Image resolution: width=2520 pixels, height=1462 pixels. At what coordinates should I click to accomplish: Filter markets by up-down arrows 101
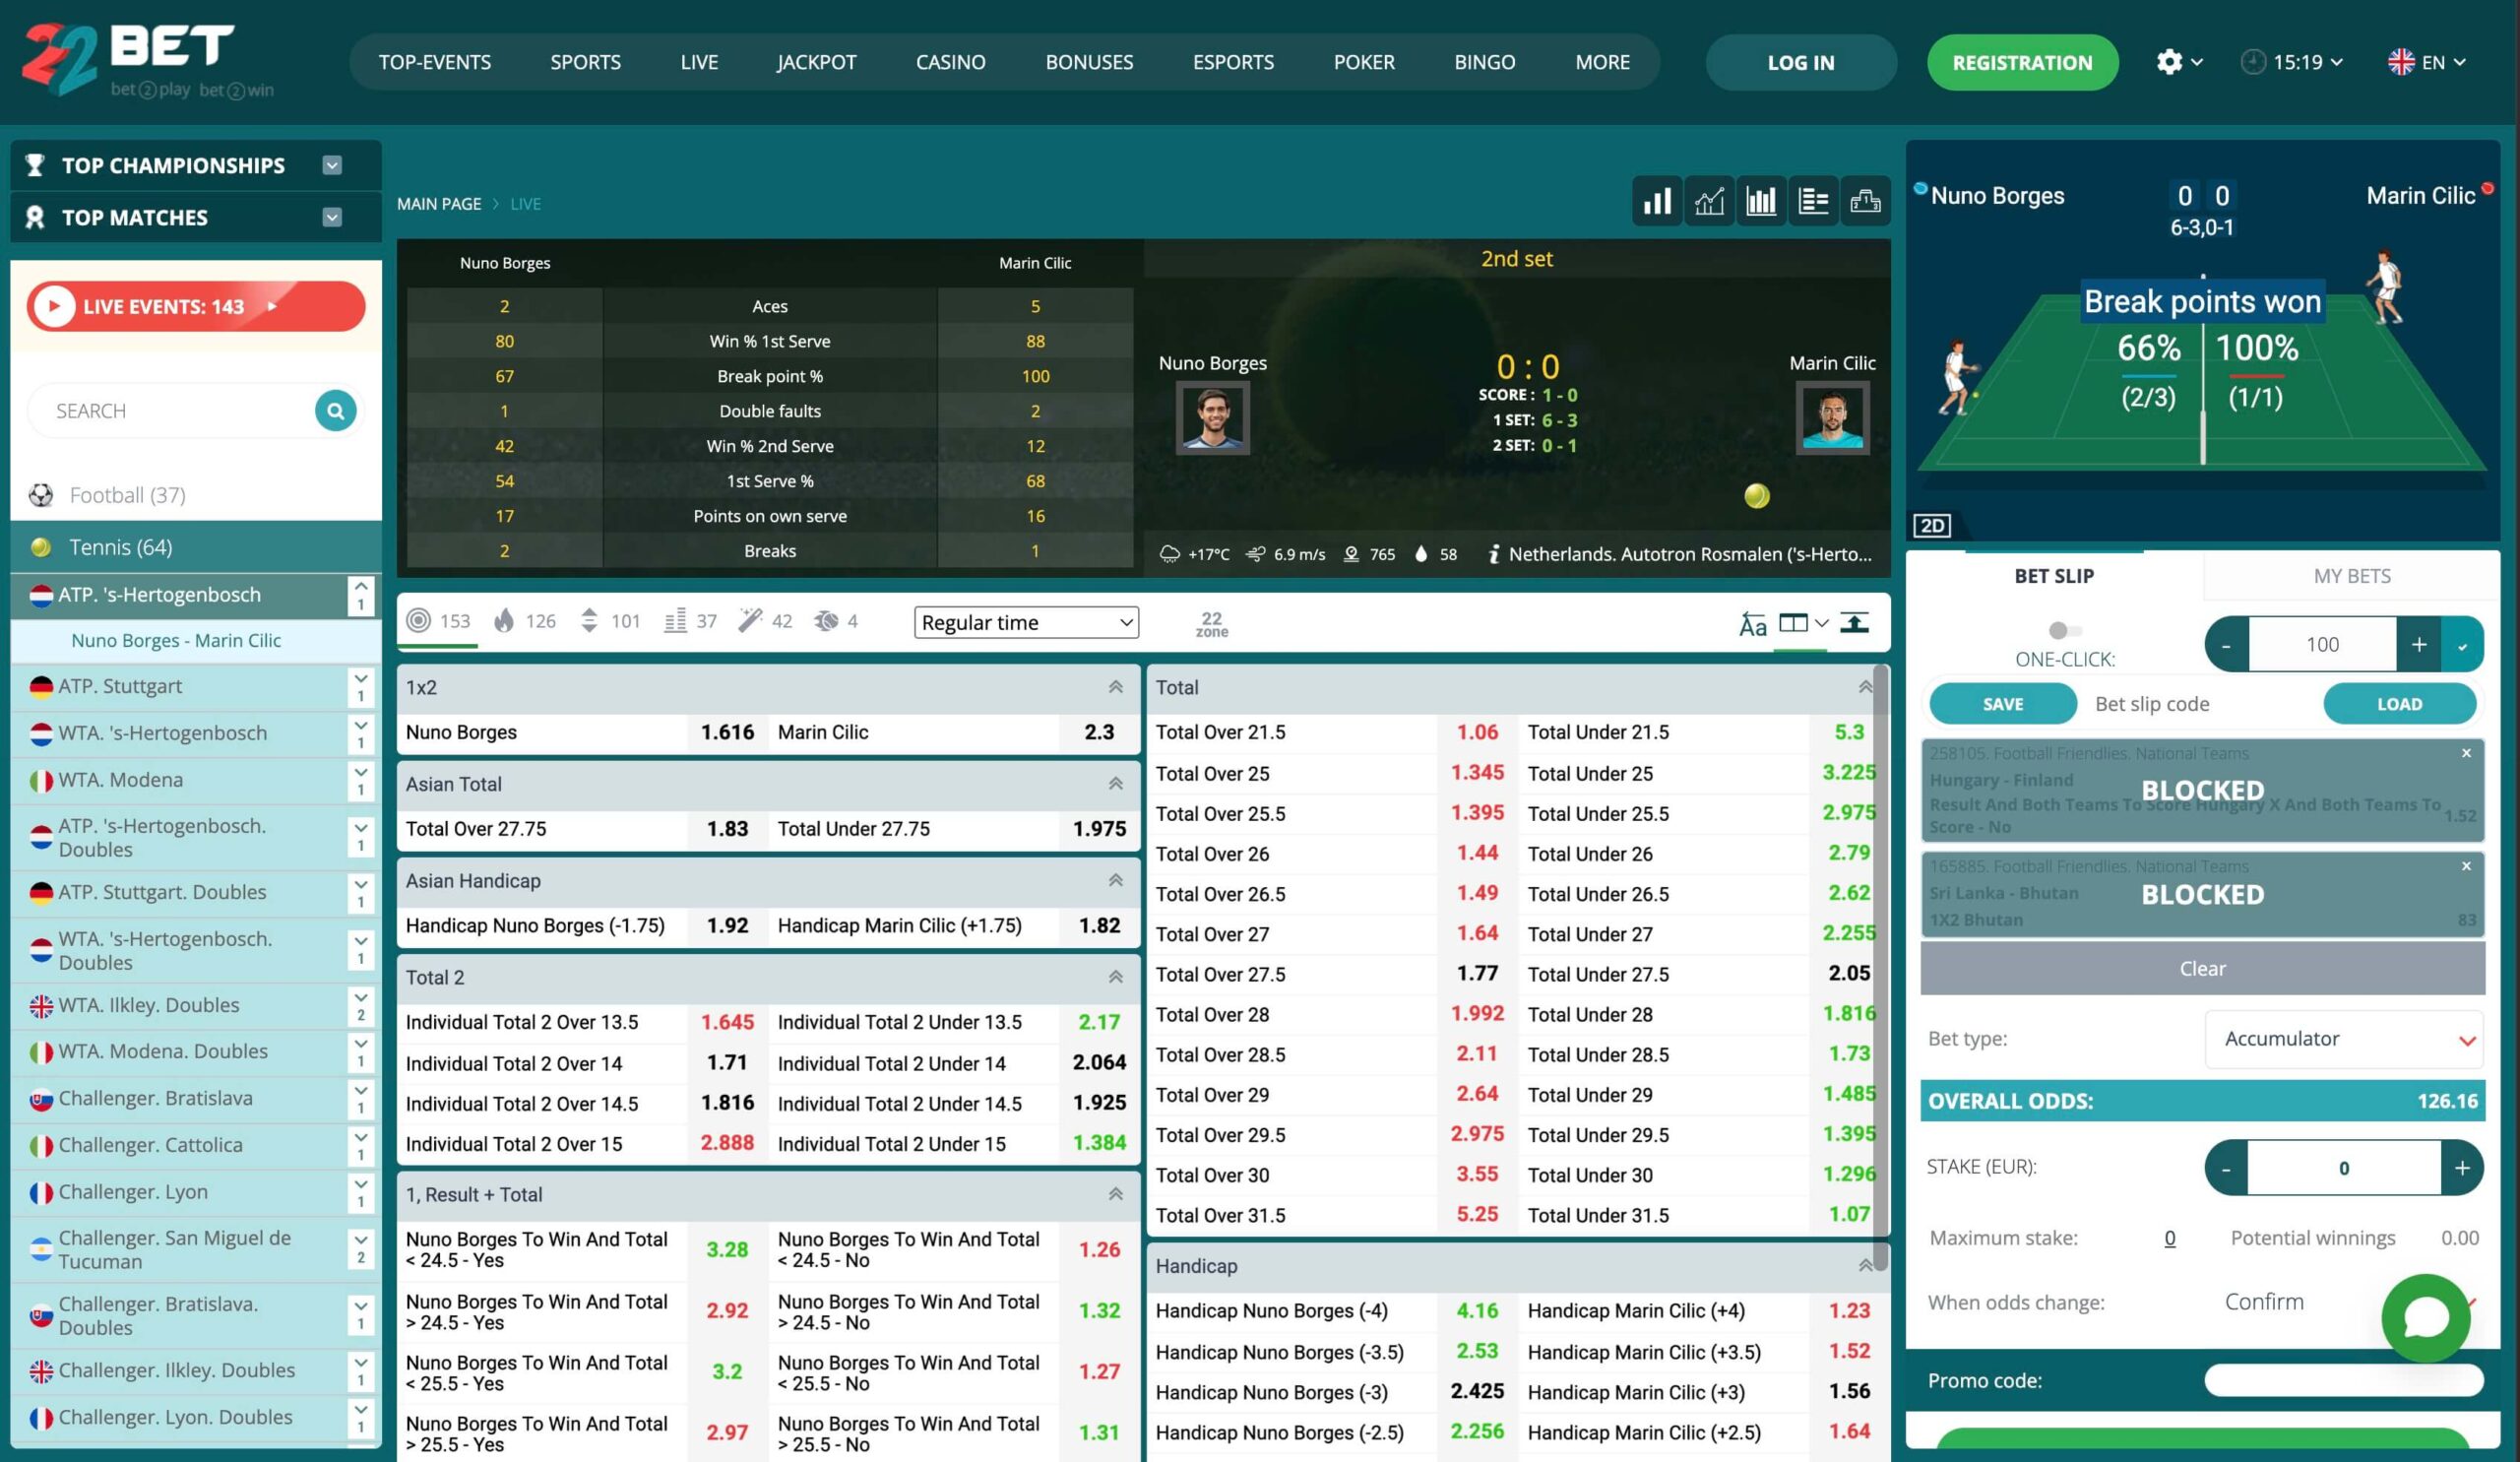(x=589, y=621)
